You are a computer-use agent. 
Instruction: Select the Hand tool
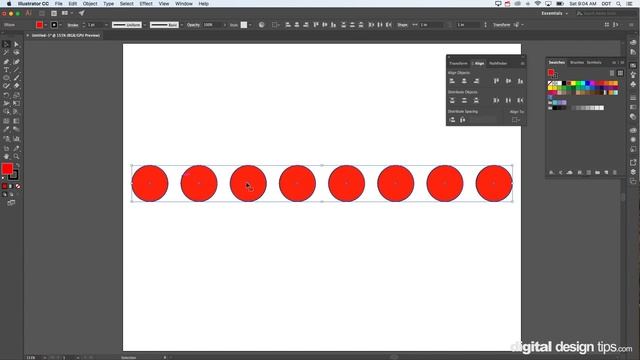(x=6, y=157)
